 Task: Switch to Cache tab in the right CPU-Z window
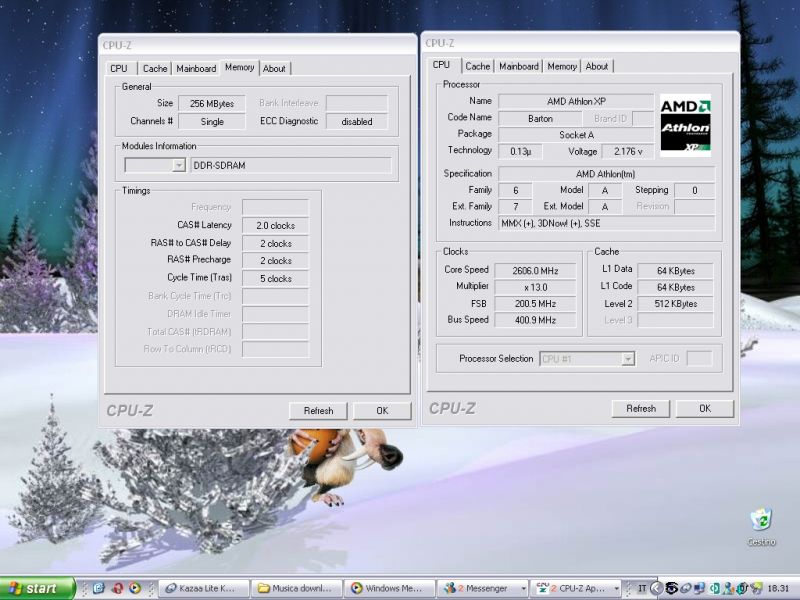pos(478,66)
